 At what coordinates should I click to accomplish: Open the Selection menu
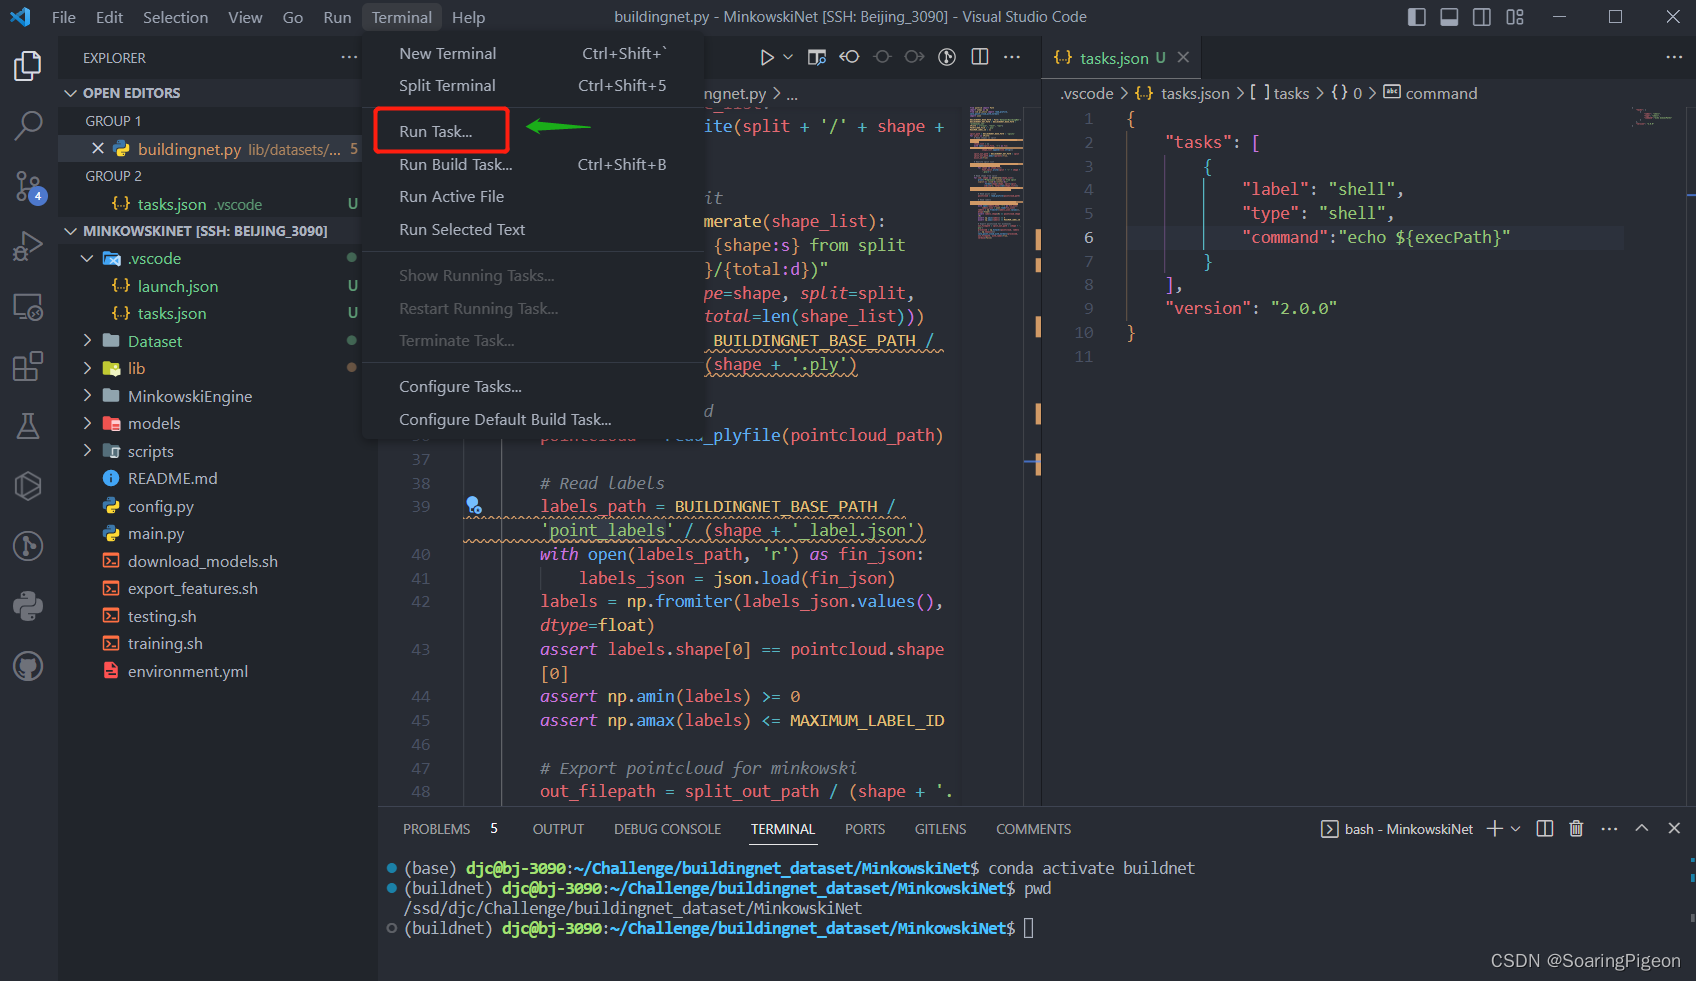coord(176,17)
